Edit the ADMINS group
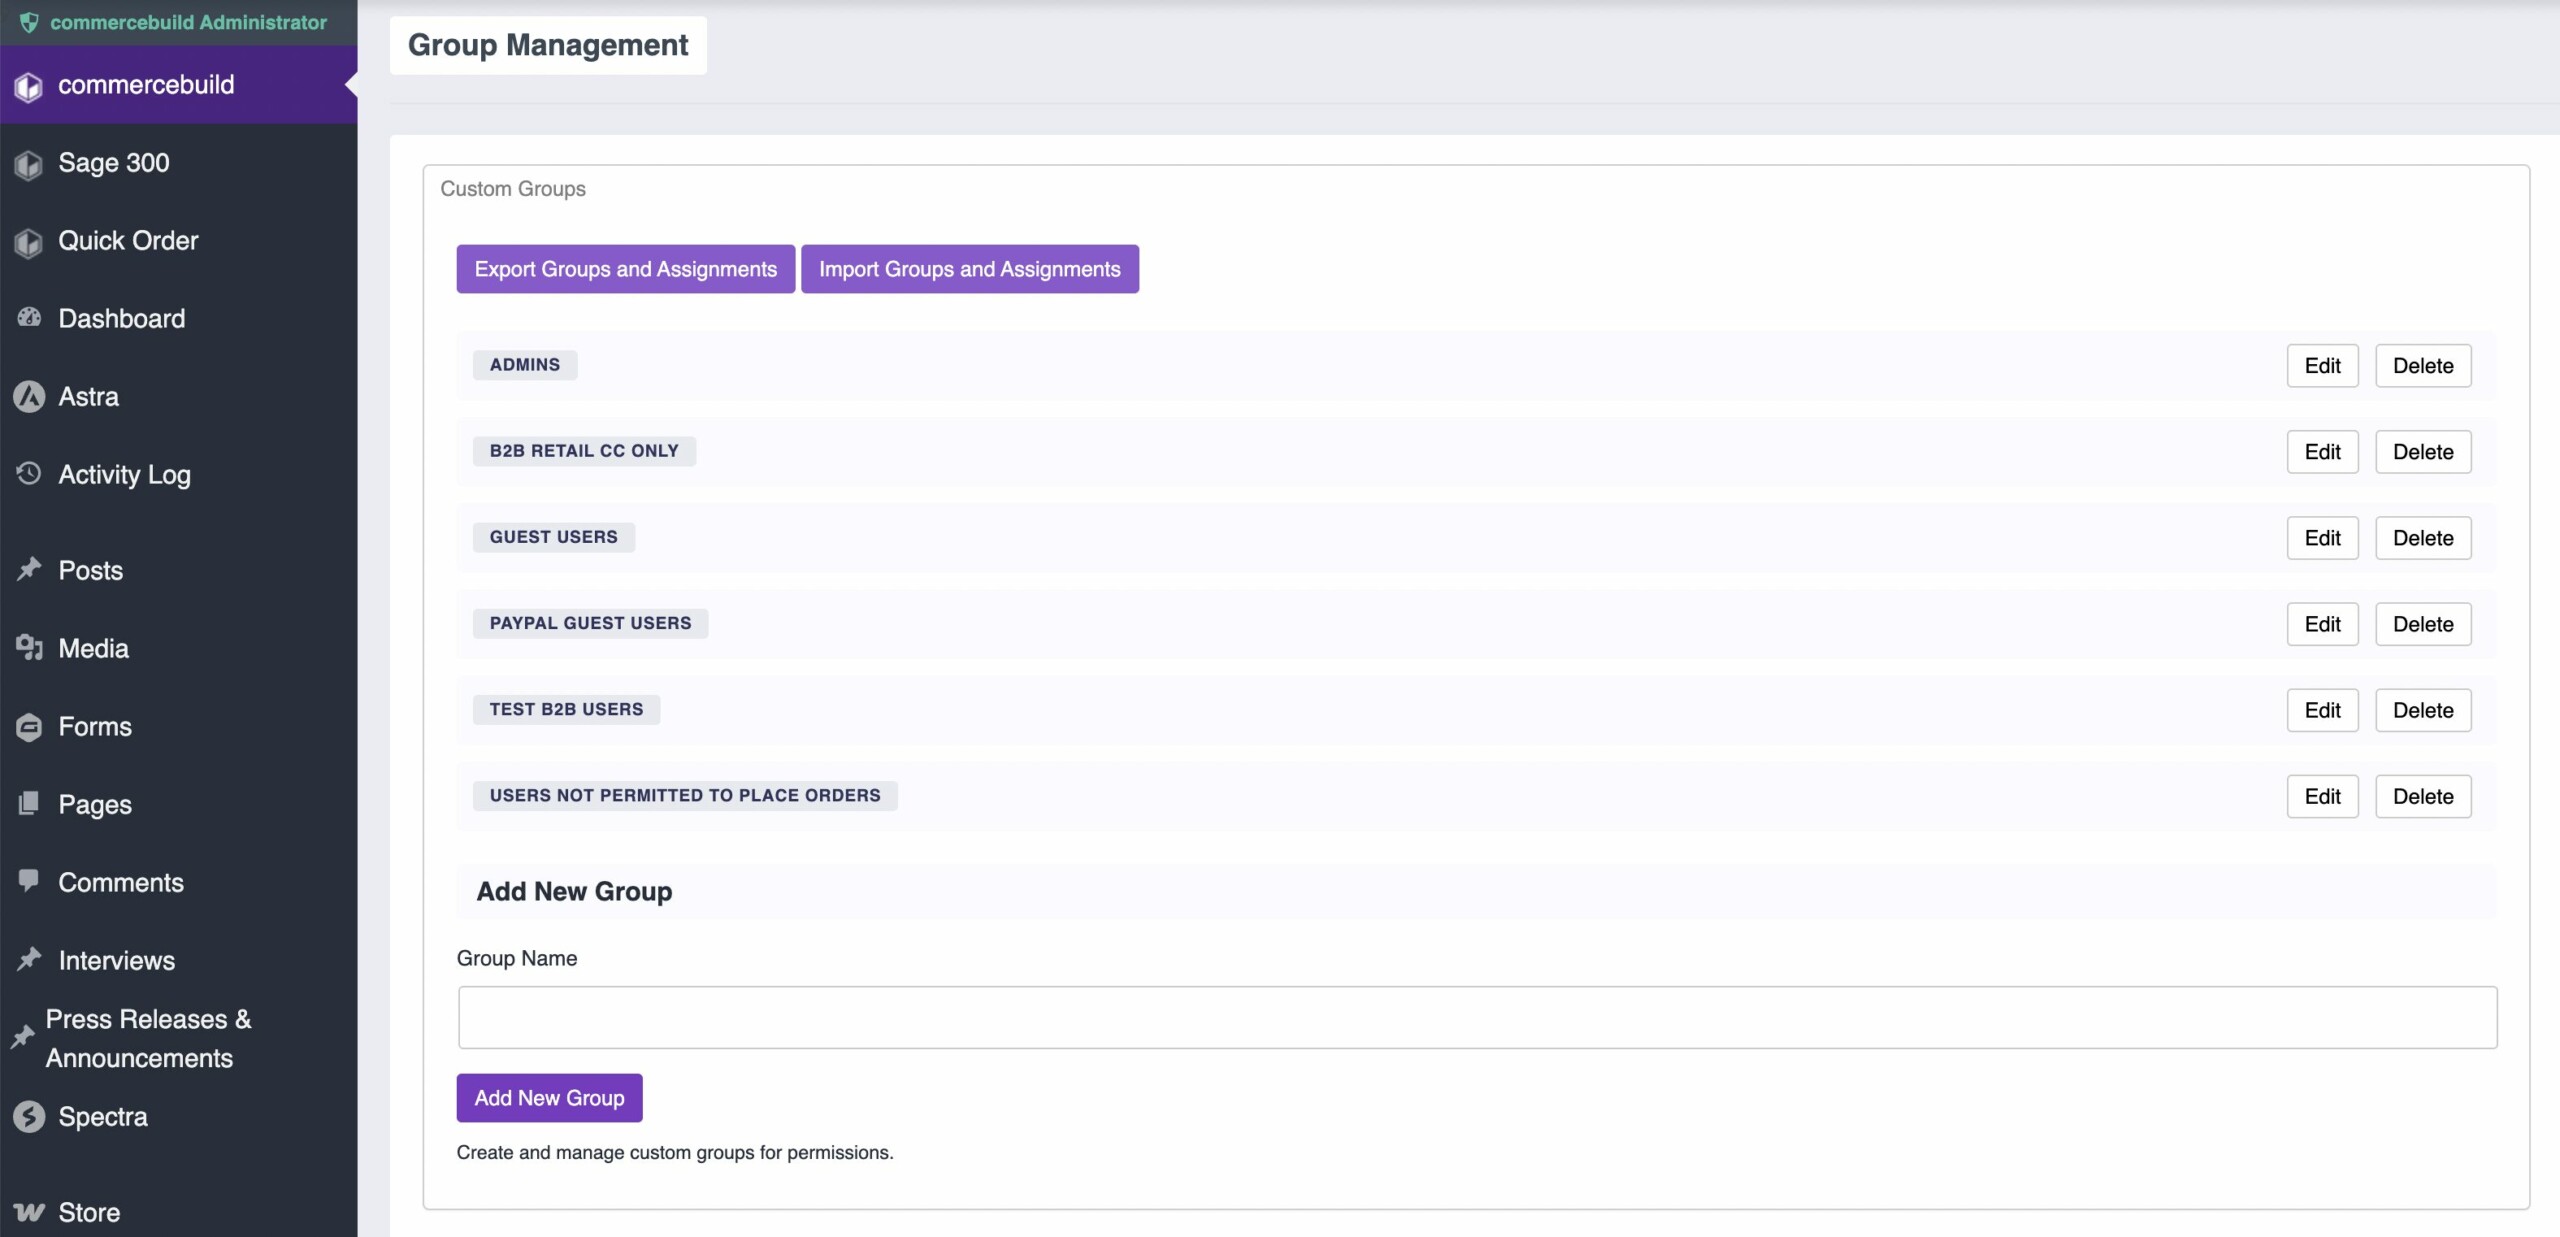The width and height of the screenshot is (2560, 1237). coord(2321,366)
